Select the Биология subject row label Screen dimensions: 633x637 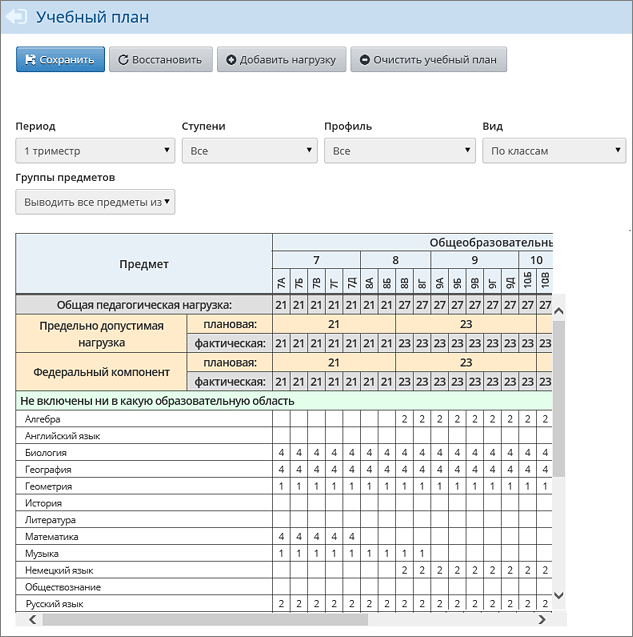[46, 453]
